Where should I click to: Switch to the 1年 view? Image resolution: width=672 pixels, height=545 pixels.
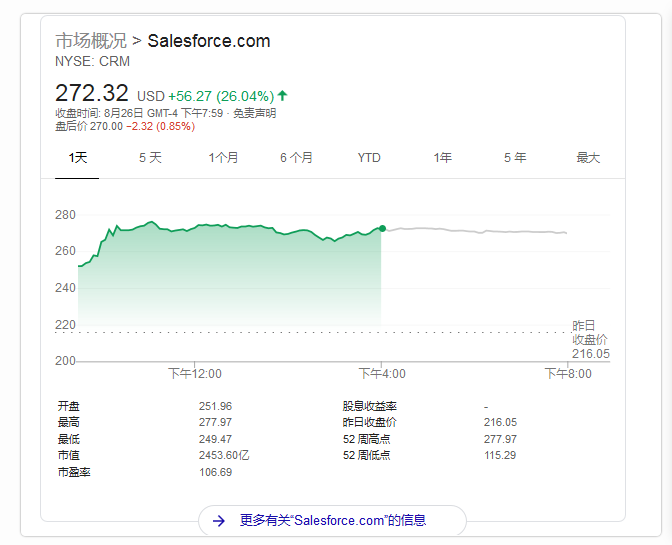[442, 158]
